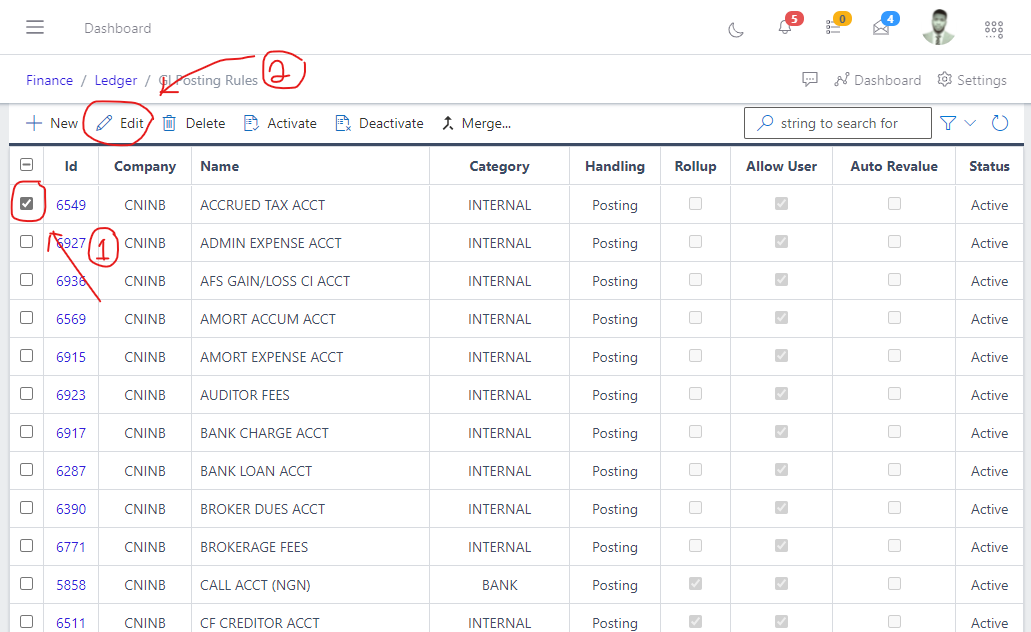Image resolution: width=1031 pixels, height=632 pixels.
Task: Open notifications via the bell icon
Action: pos(785,29)
